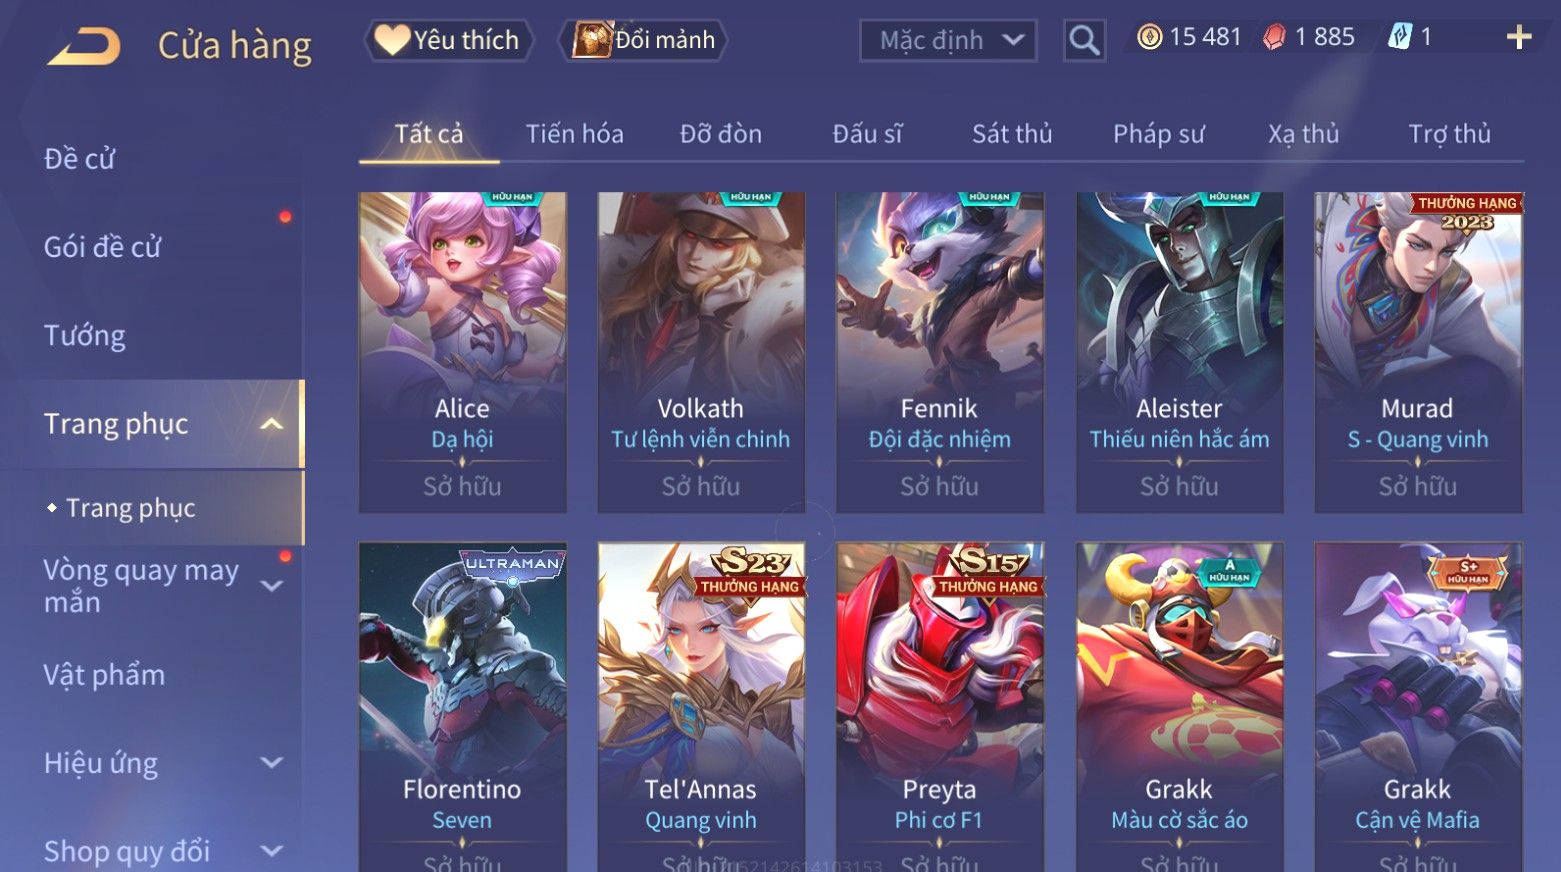Image resolution: width=1561 pixels, height=872 pixels.
Task: Open Gói đề cử in sidebar
Action: (x=102, y=247)
